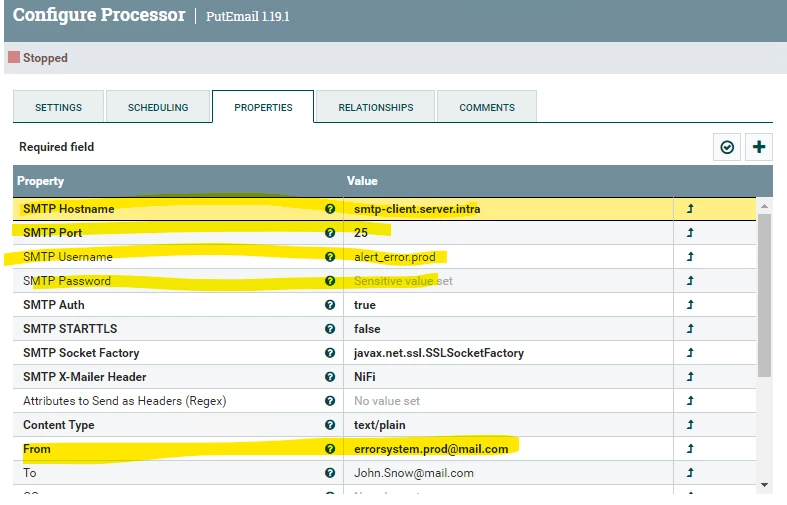Click scrollbar down arrow in properties table
787x505 pixels.
[764, 485]
